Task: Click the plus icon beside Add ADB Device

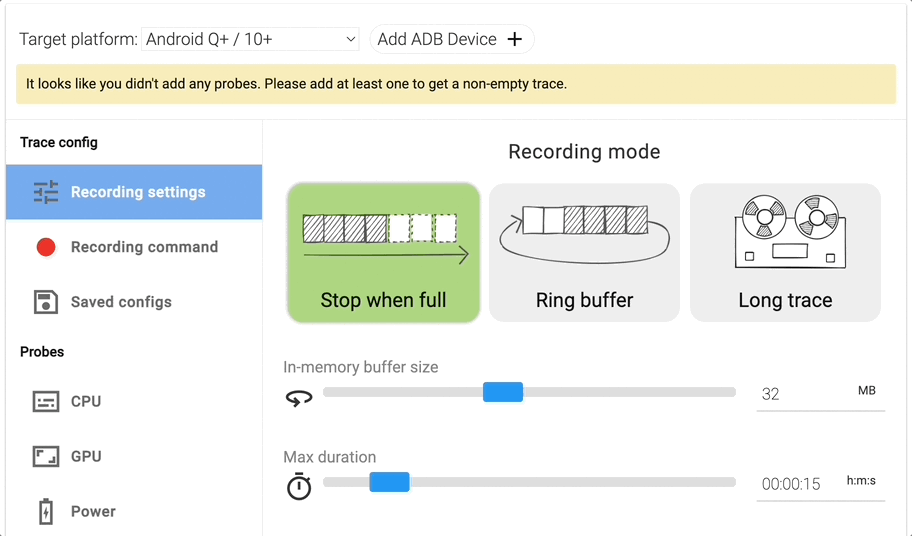Action: pos(515,39)
